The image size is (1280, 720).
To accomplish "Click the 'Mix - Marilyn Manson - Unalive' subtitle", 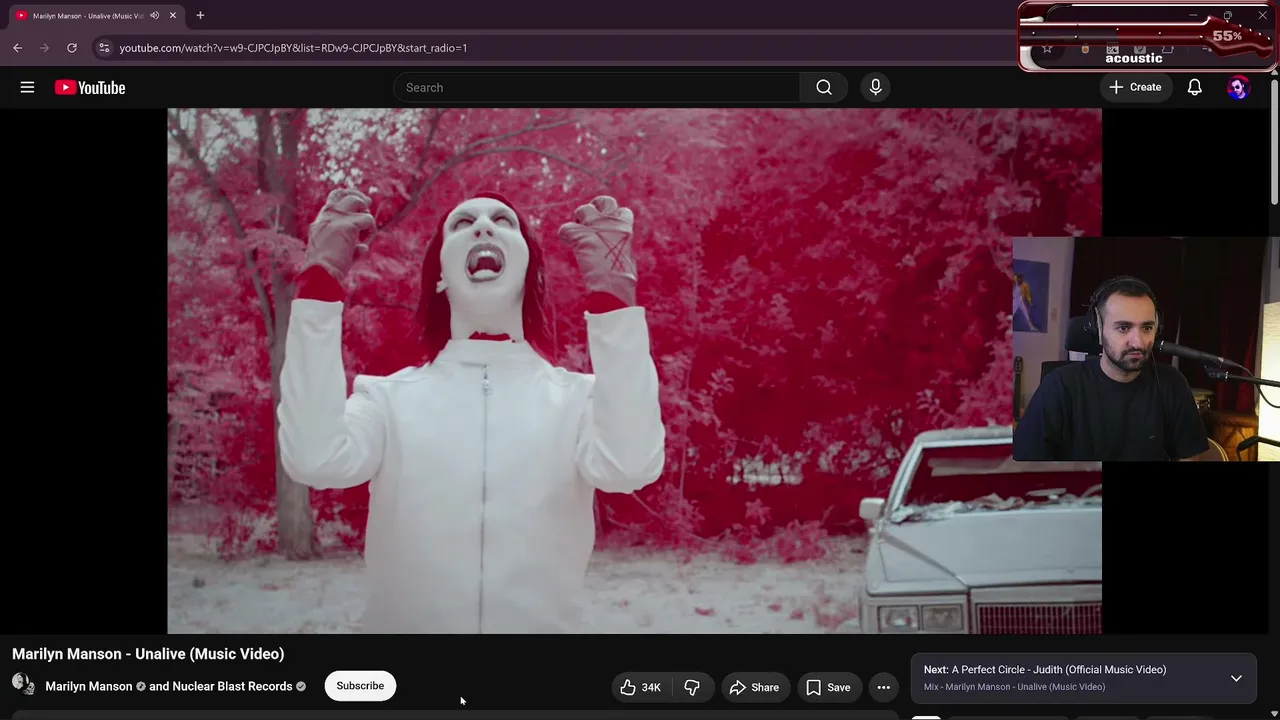I will (1014, 687).
